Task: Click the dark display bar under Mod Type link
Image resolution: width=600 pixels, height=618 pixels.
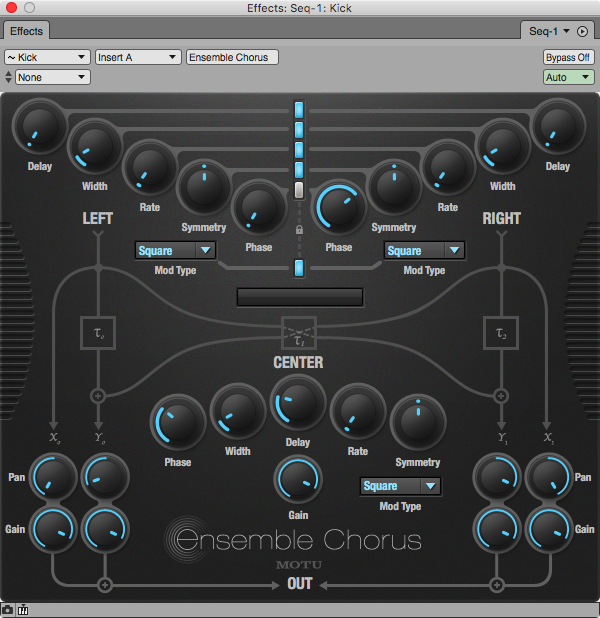Action: pos(300,297)
